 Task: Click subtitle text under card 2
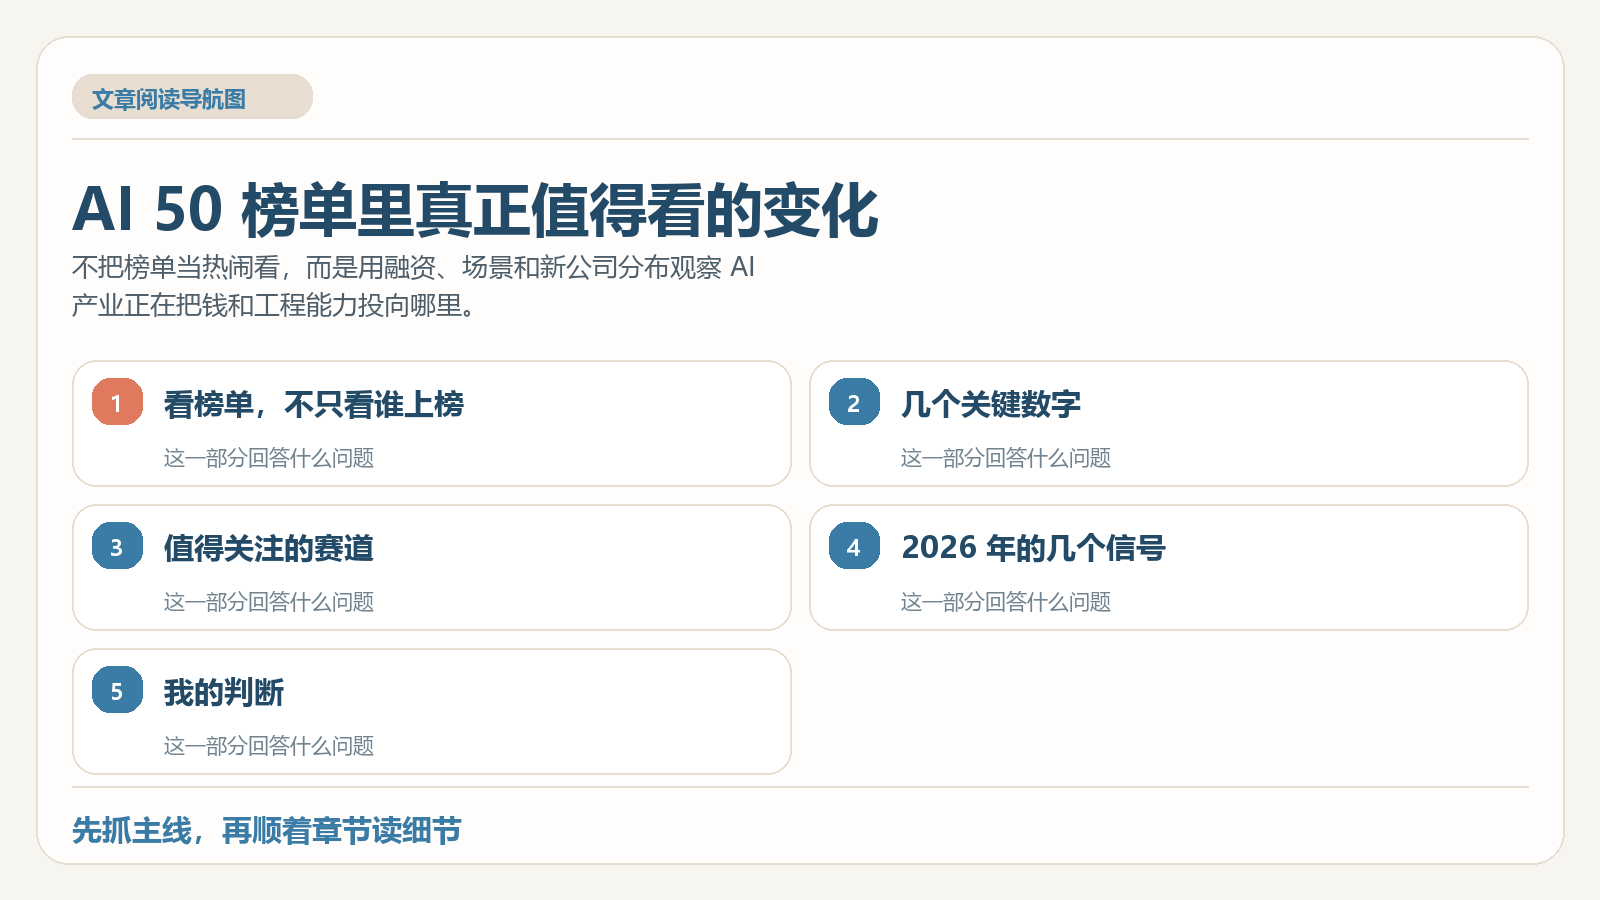[1006, 458]
